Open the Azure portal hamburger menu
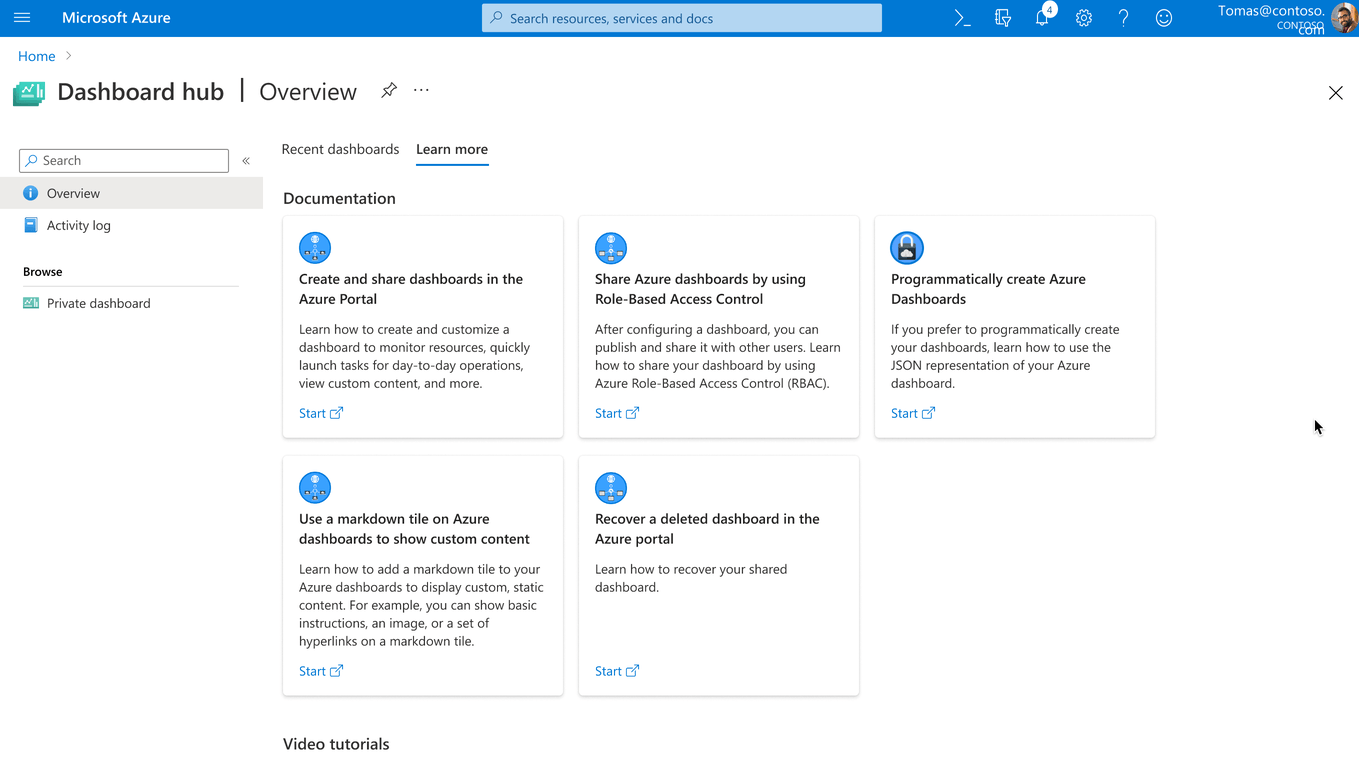This screenshot has width=1359, height=761. [22, 17]
